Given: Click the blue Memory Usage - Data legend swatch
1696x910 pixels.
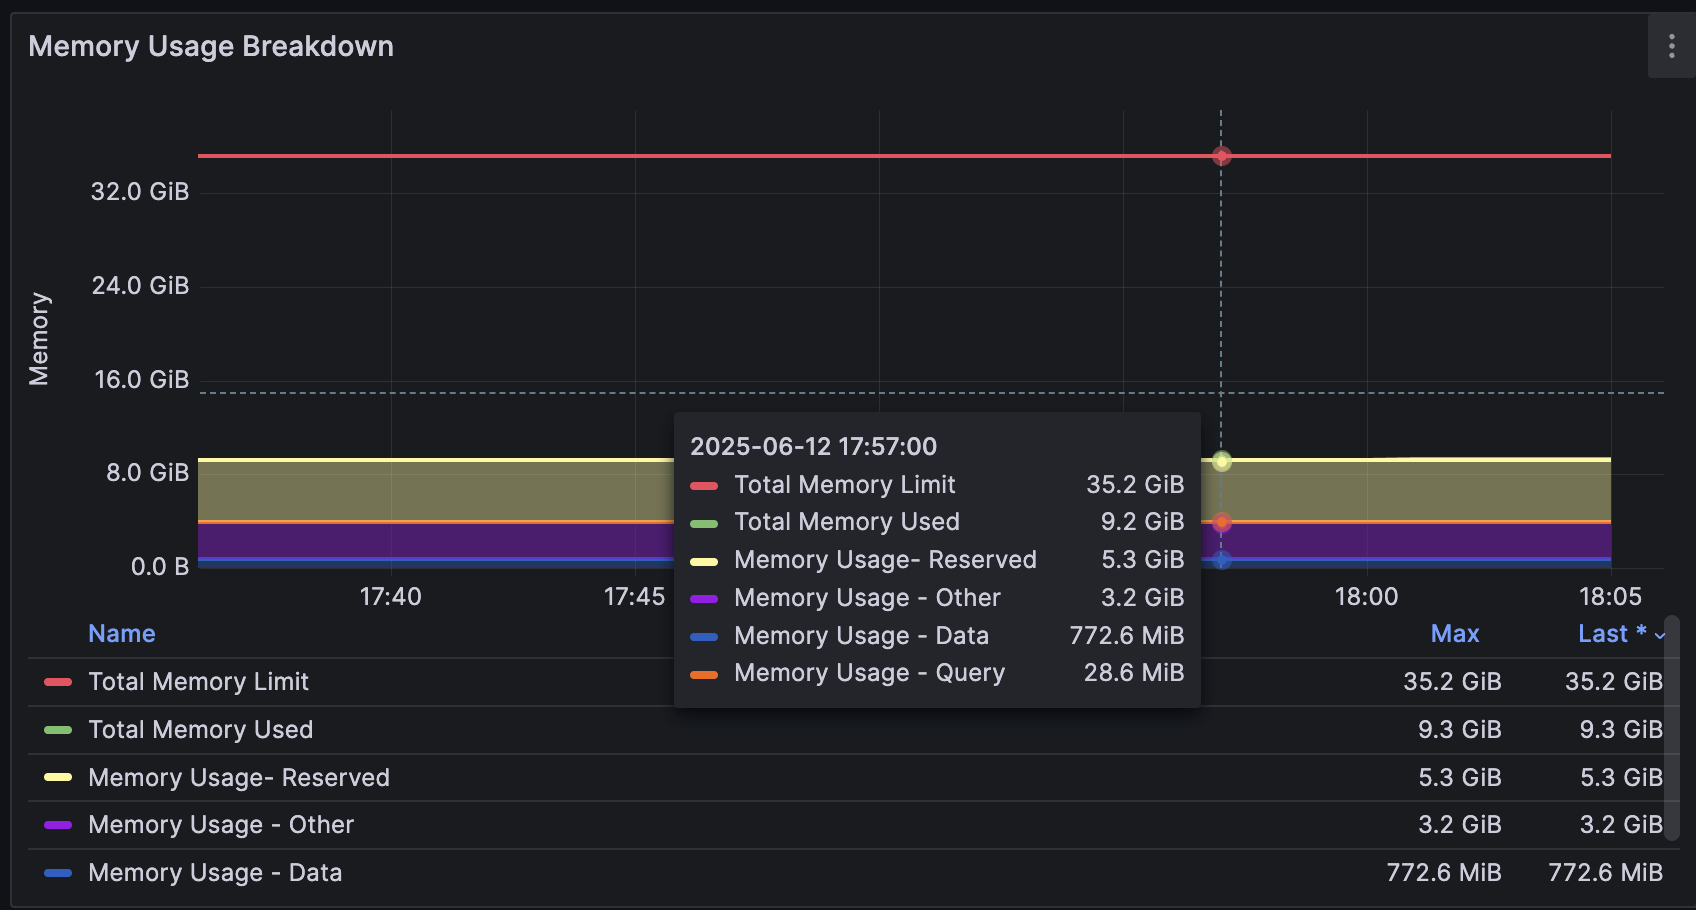Looking at the screenshot, I should 58,873.
